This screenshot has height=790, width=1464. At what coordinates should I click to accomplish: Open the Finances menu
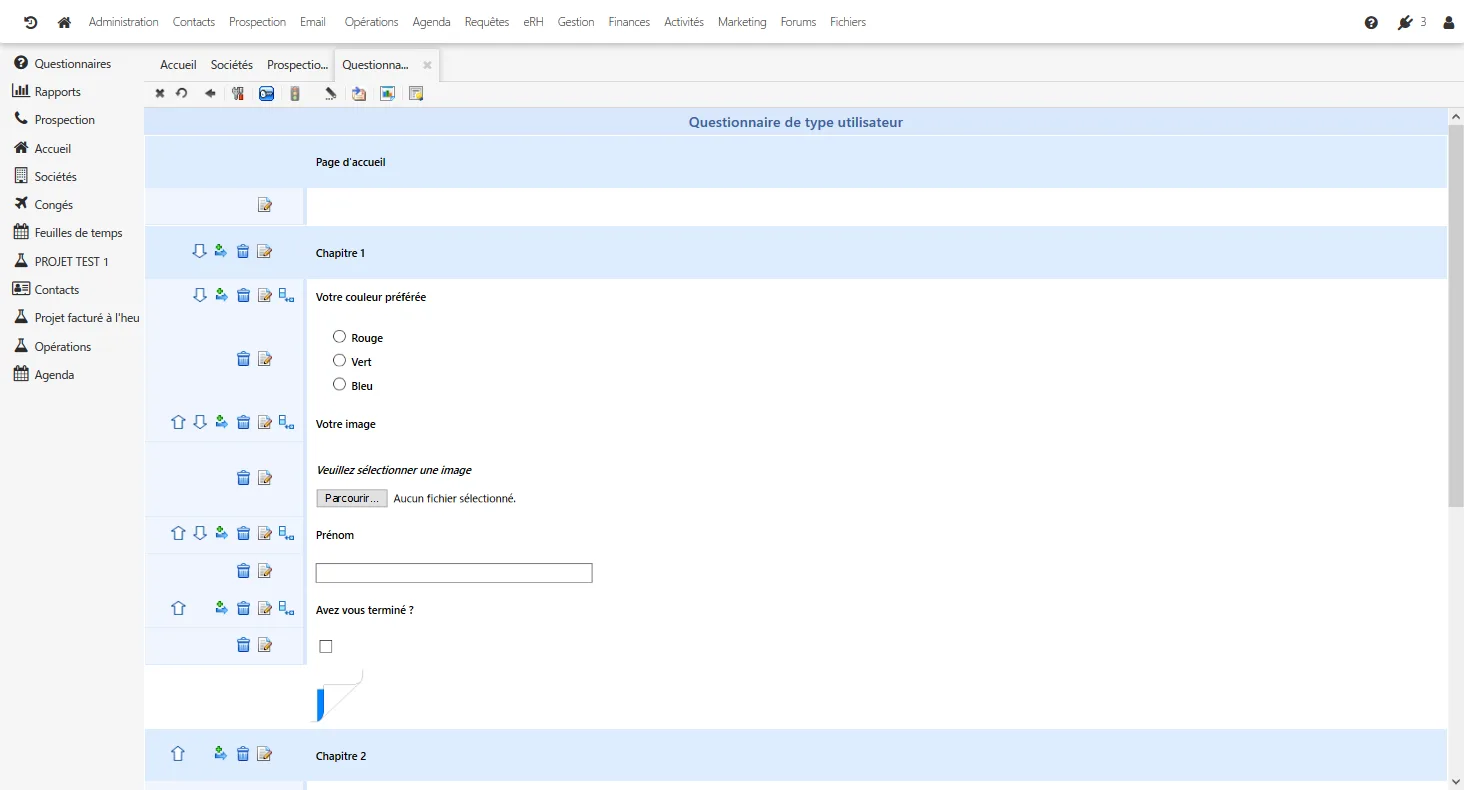(629, 22)
